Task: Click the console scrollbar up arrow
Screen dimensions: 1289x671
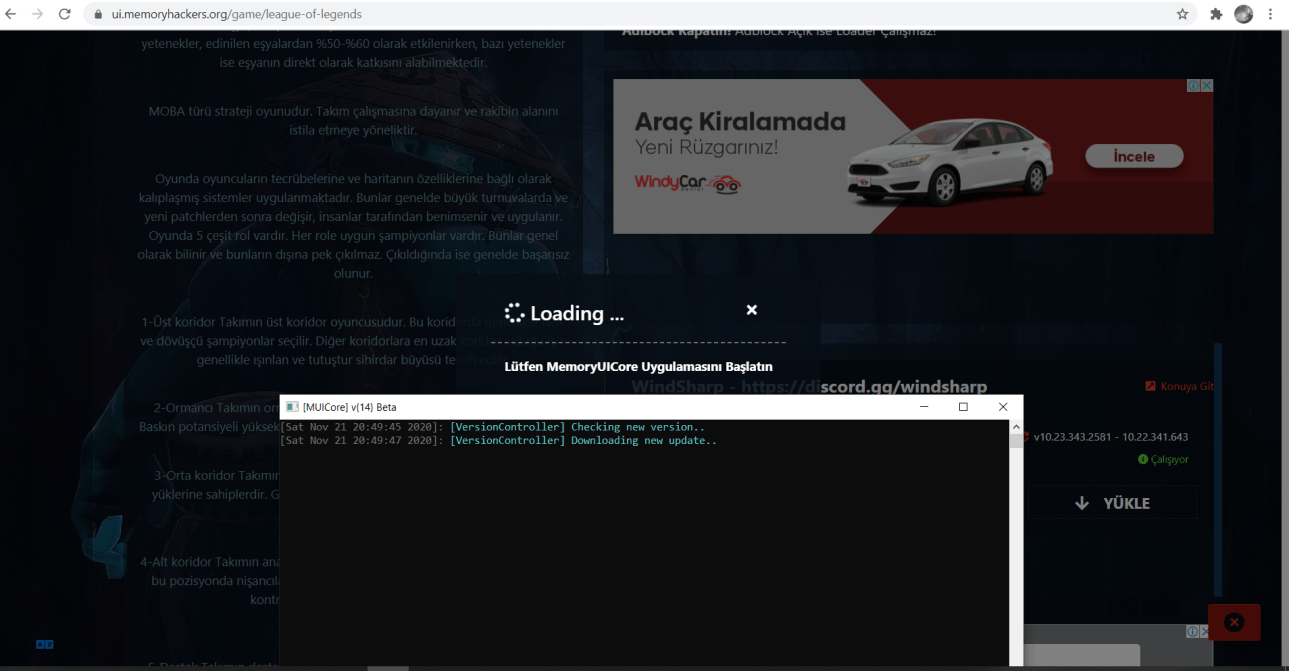Action: coord(1016,427)
